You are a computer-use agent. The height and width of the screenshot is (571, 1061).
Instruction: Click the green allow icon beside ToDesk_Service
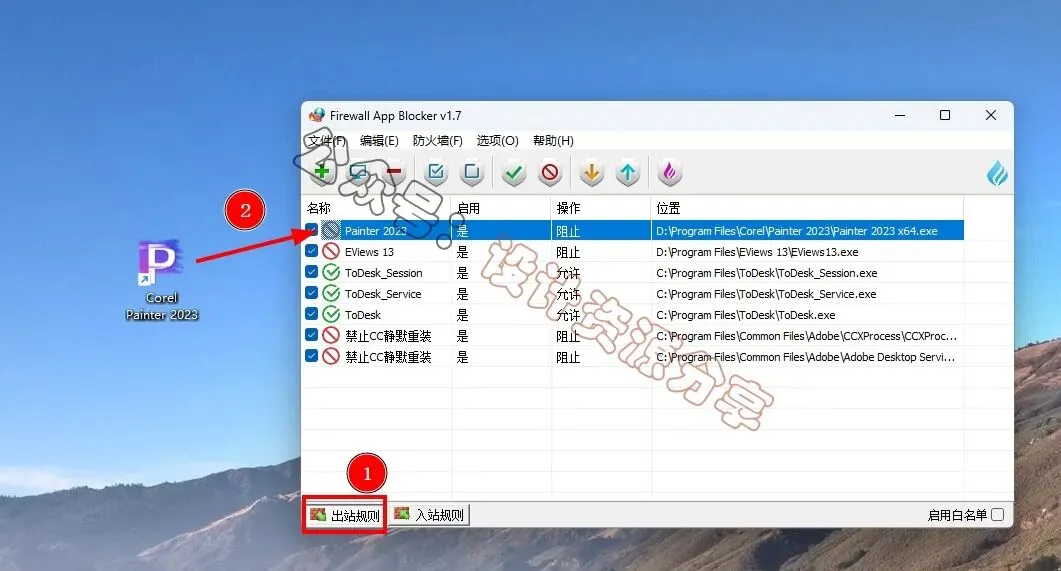330,294
